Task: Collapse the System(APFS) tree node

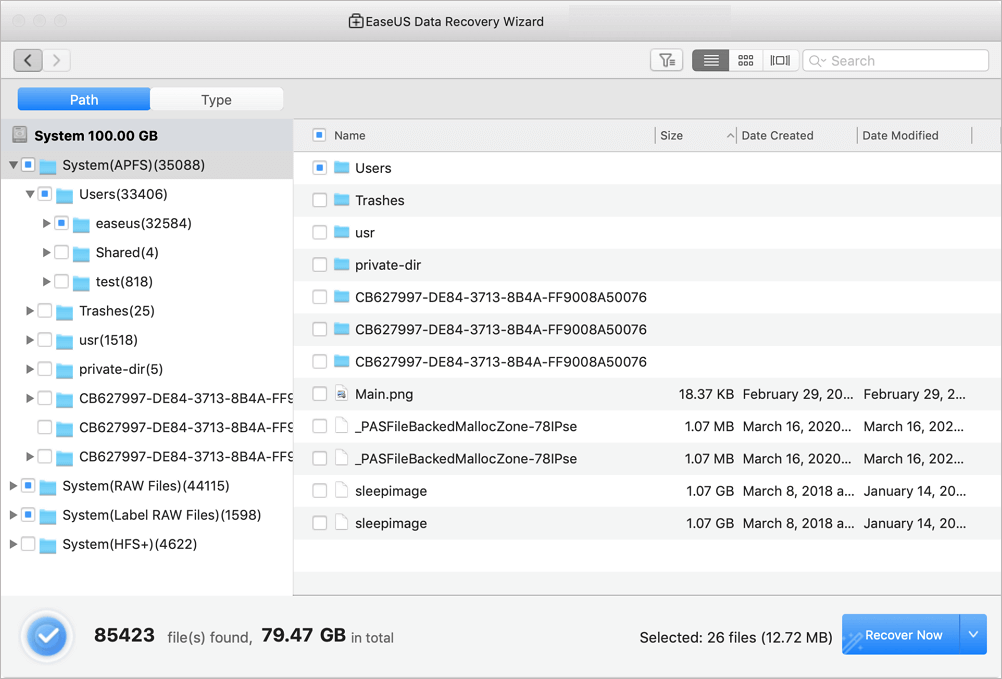Action: [x=13, y=165]
